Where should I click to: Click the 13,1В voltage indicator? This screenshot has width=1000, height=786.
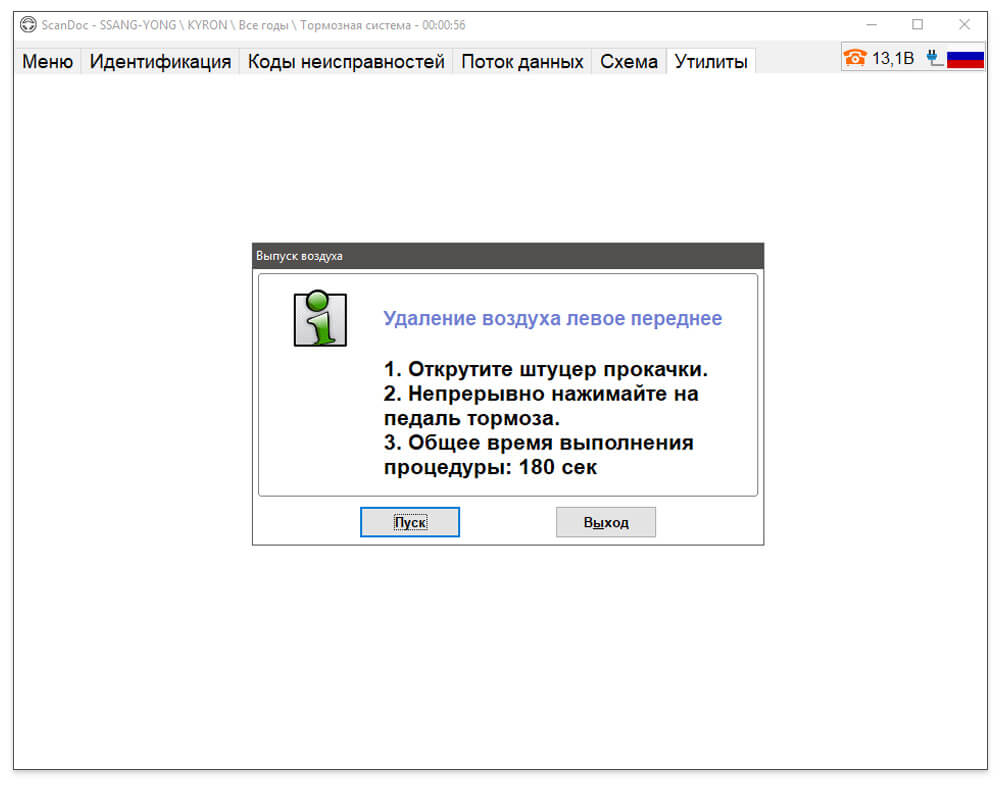(x=893, y=58)
